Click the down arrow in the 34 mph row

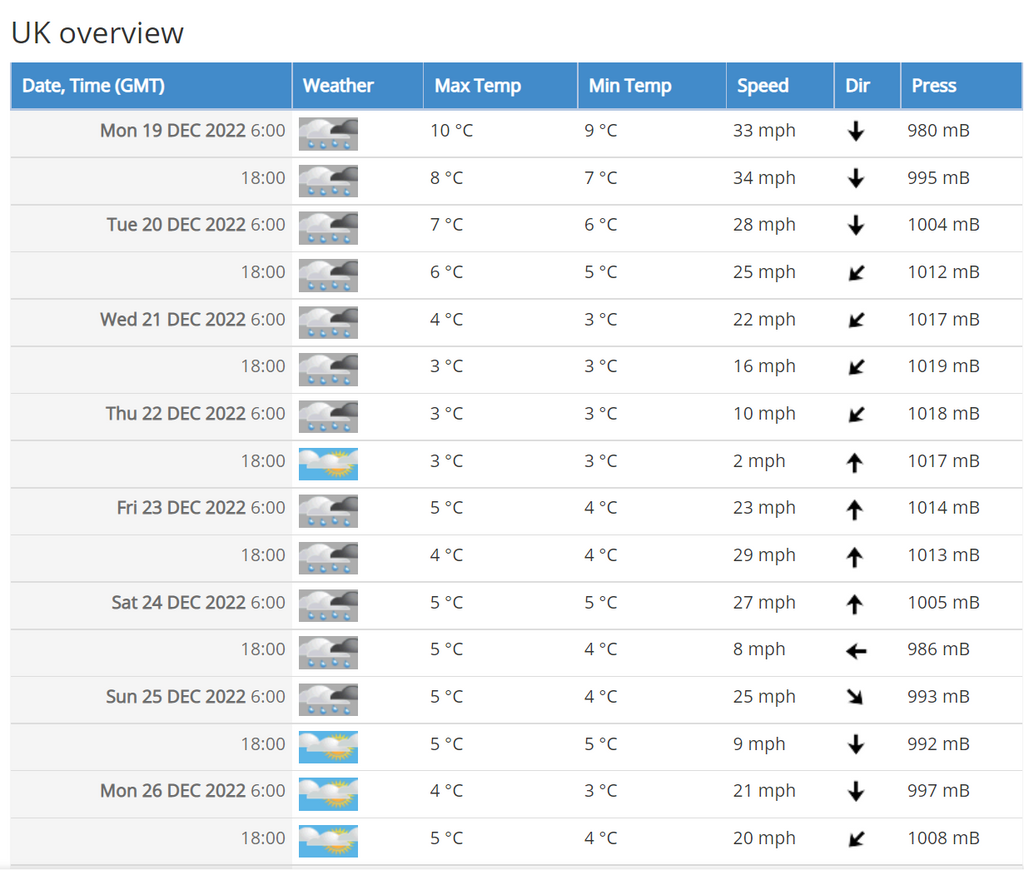tap(856, 178)
